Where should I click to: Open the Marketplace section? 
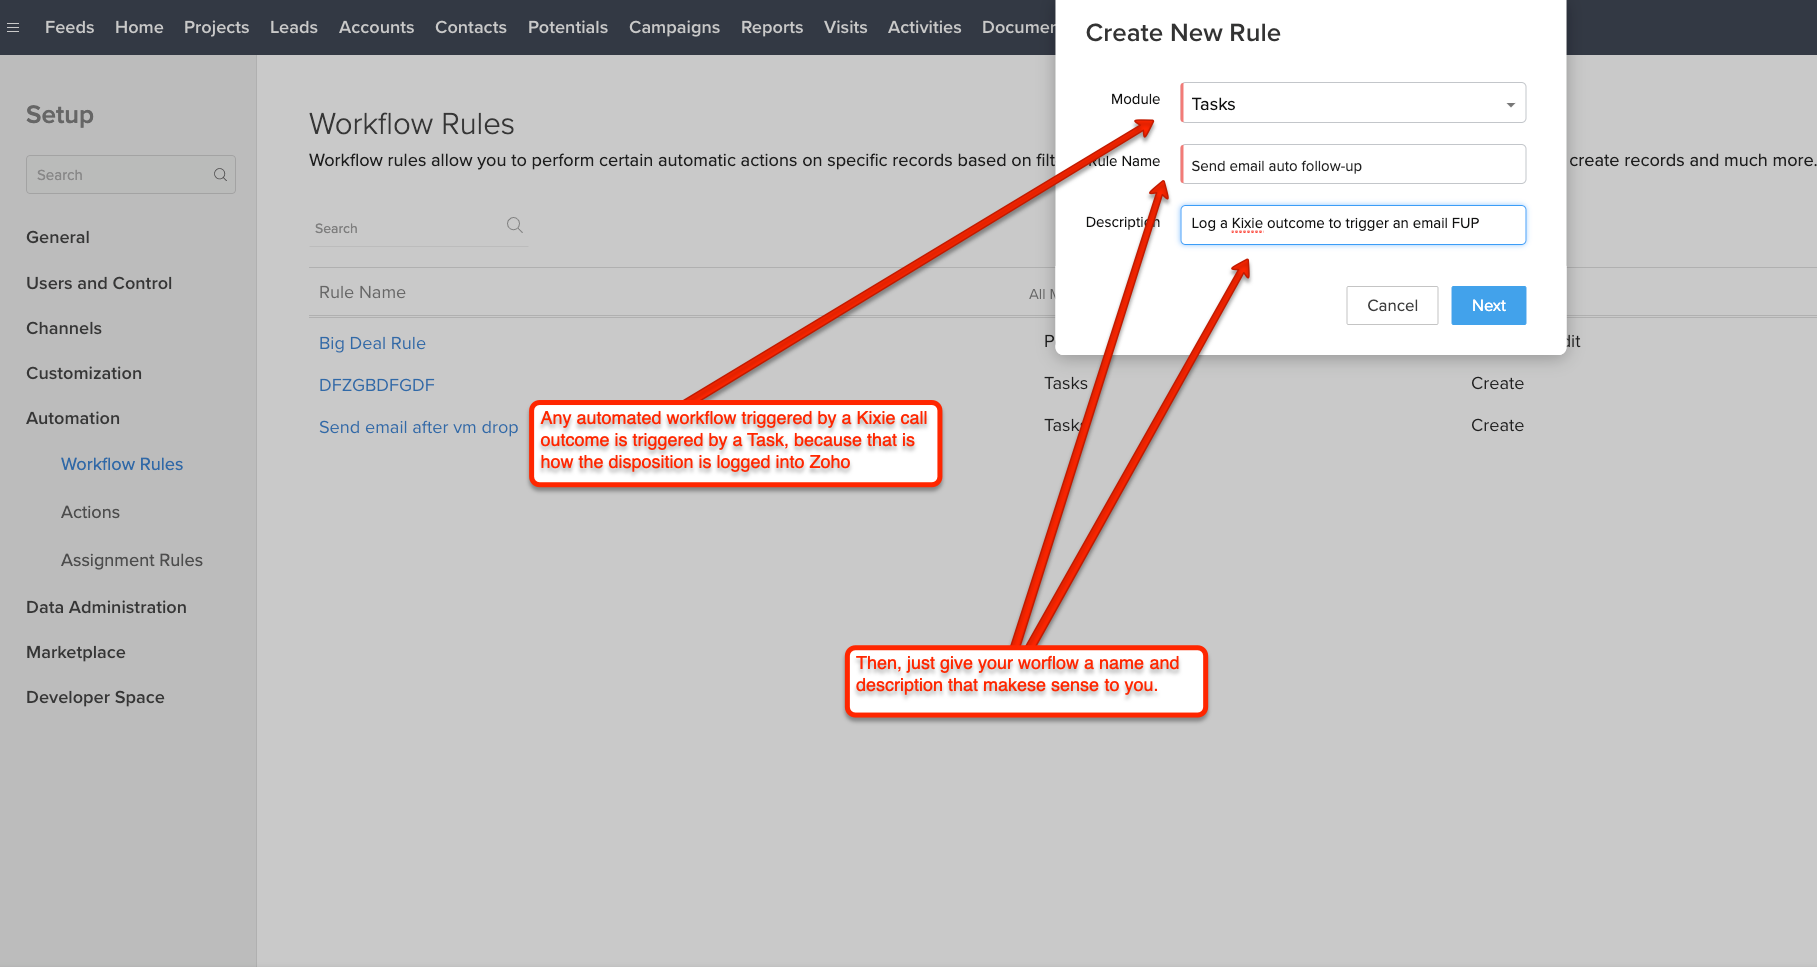[76, 652]
